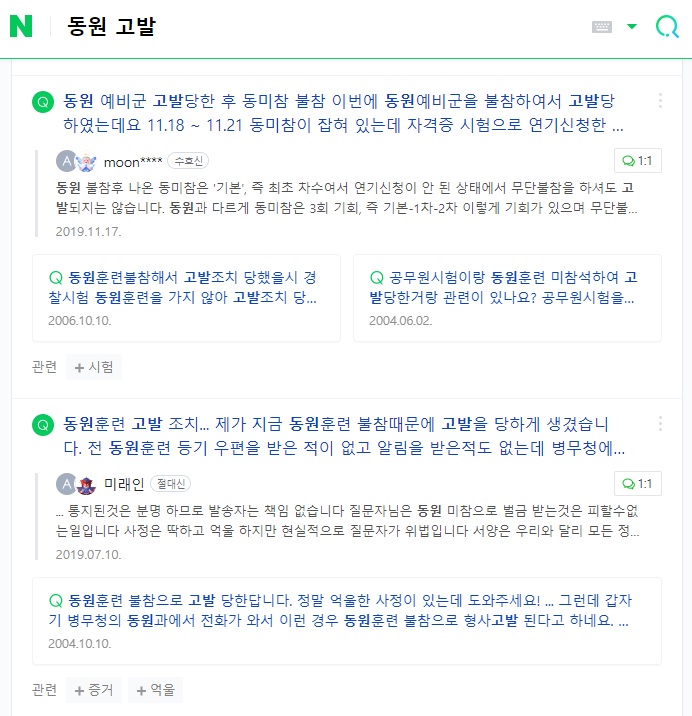This screenshot has height=716, width=692.
Task: Open the 2006.10.10 related question card
Action: coord(187,297)
